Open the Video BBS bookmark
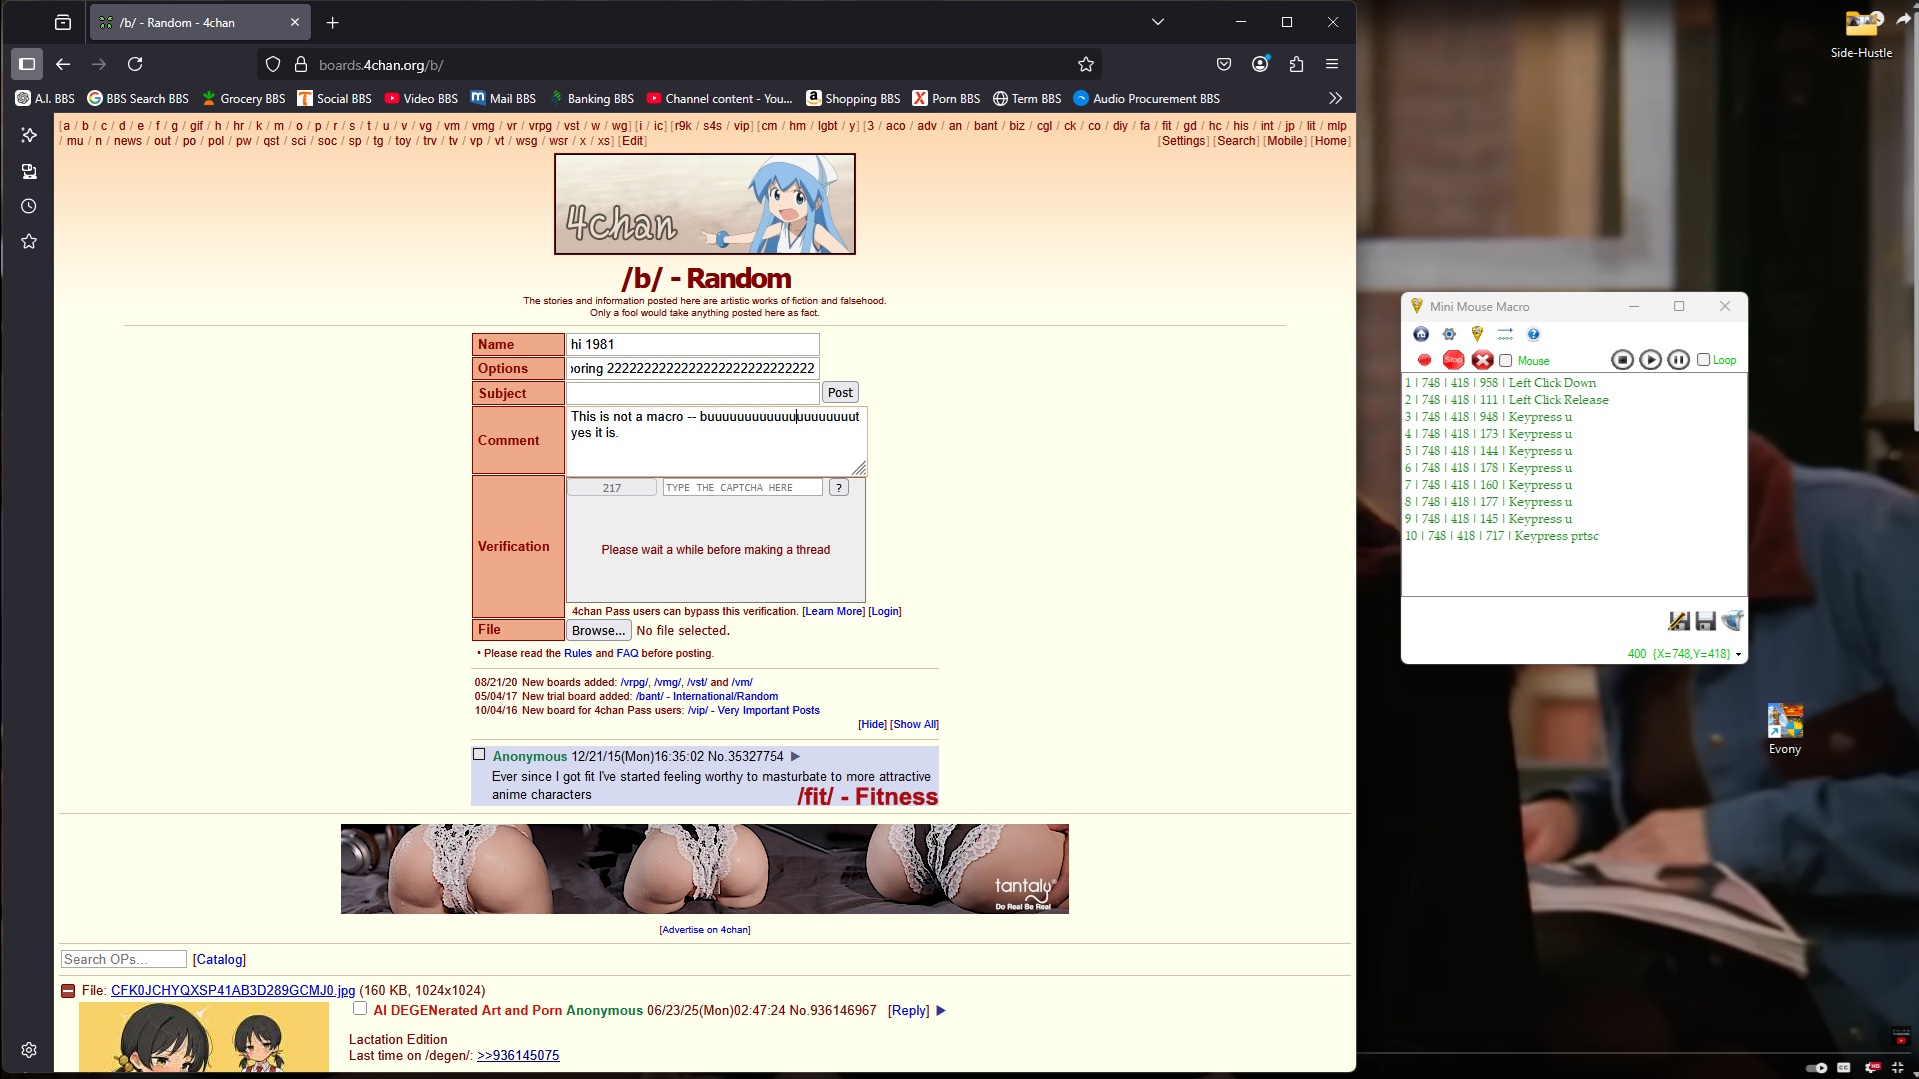 coord(421,98)
